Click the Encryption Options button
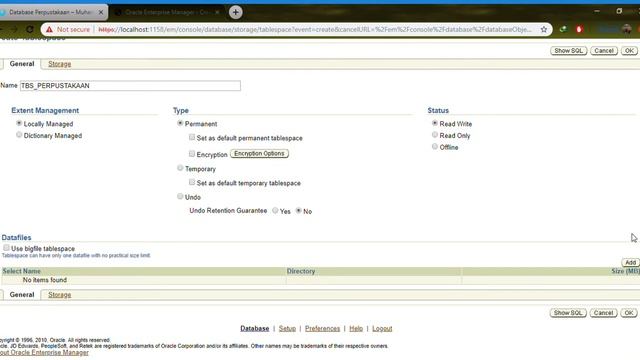640x360 pixels. coord(260,153)
